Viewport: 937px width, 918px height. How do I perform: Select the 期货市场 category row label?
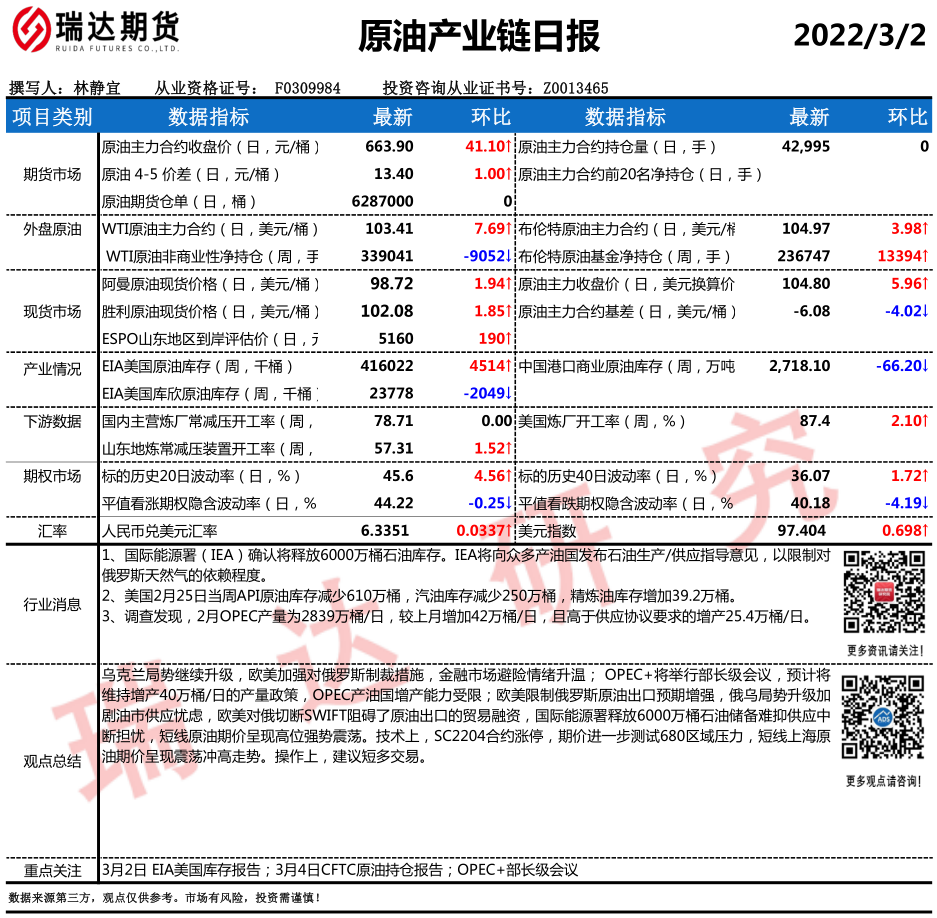tap(52, 174)
